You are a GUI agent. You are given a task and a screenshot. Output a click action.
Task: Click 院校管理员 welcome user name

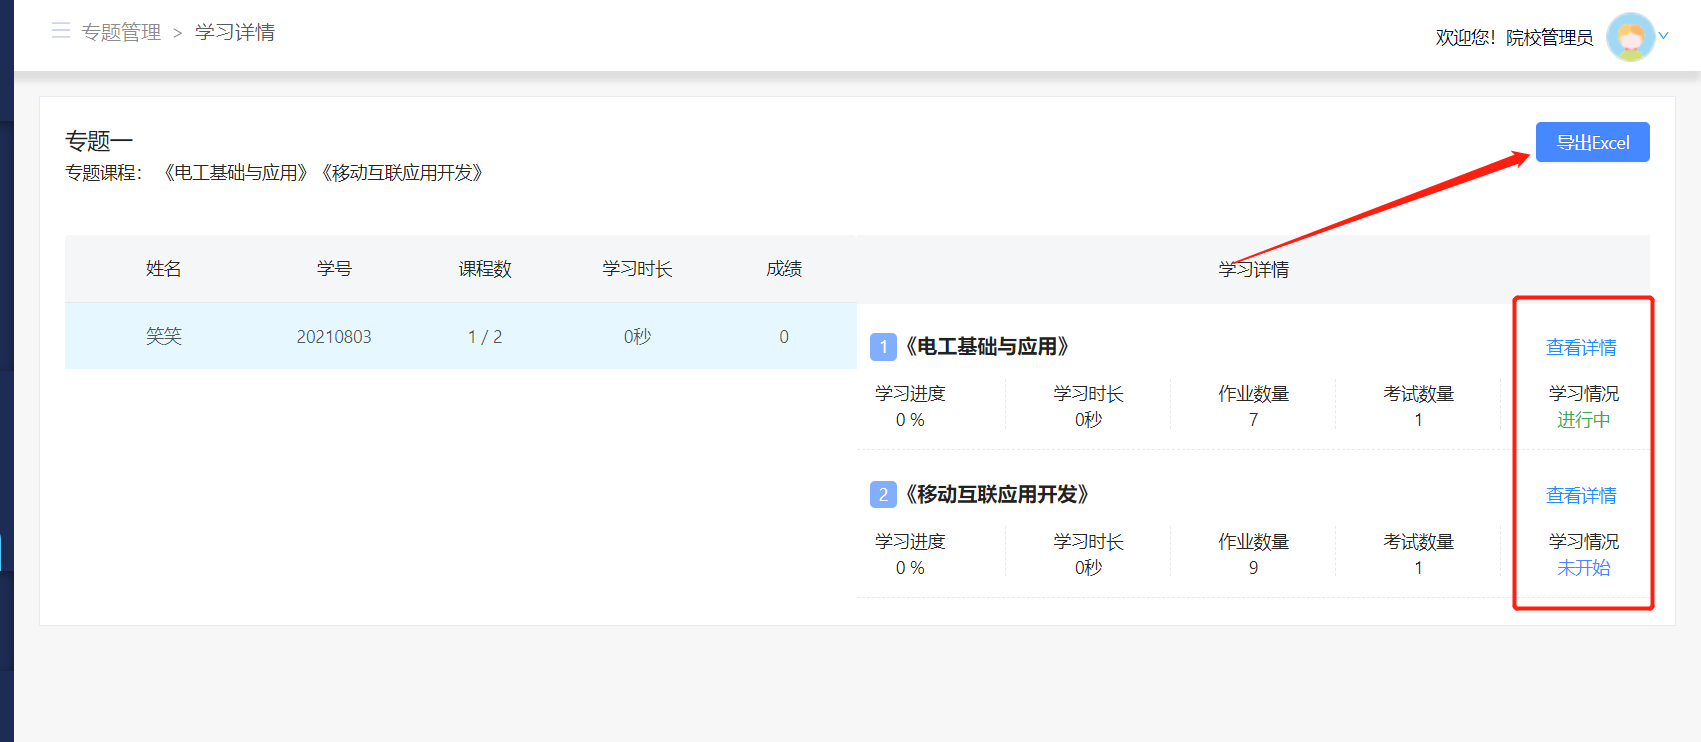coord(1549,38)
